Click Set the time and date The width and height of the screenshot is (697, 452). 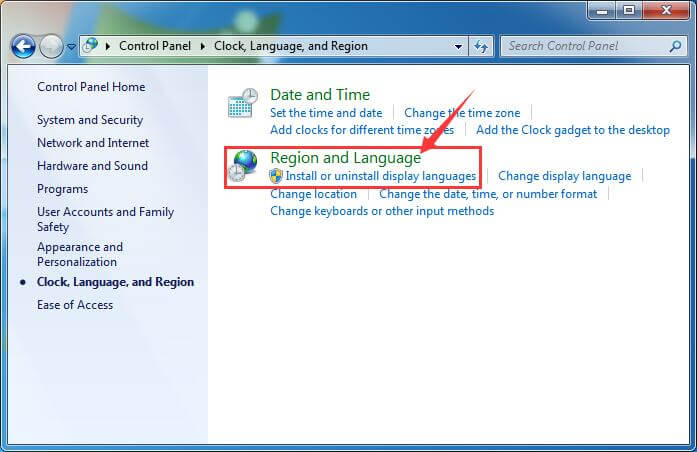click(x=326, y=113)
